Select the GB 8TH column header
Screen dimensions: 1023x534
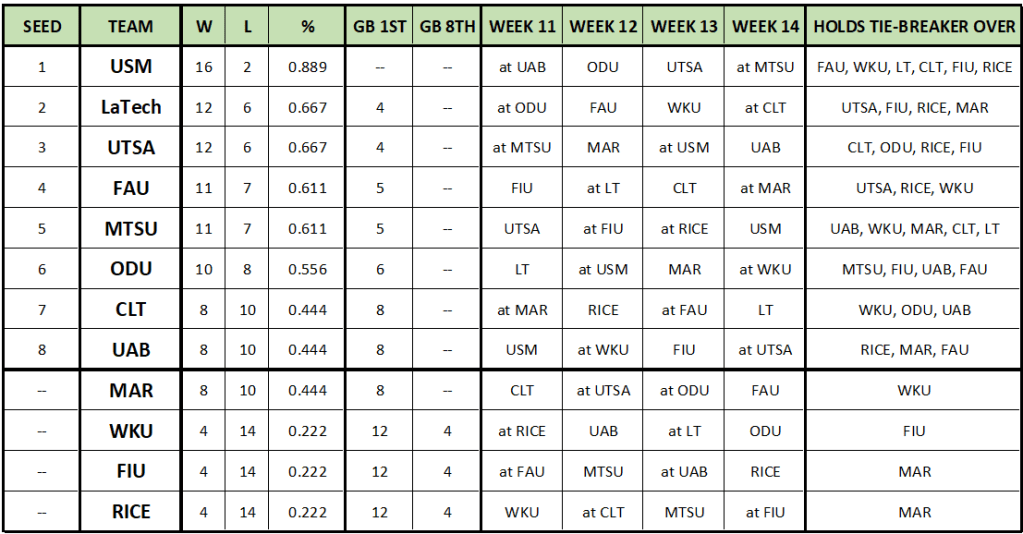(446, 27)
